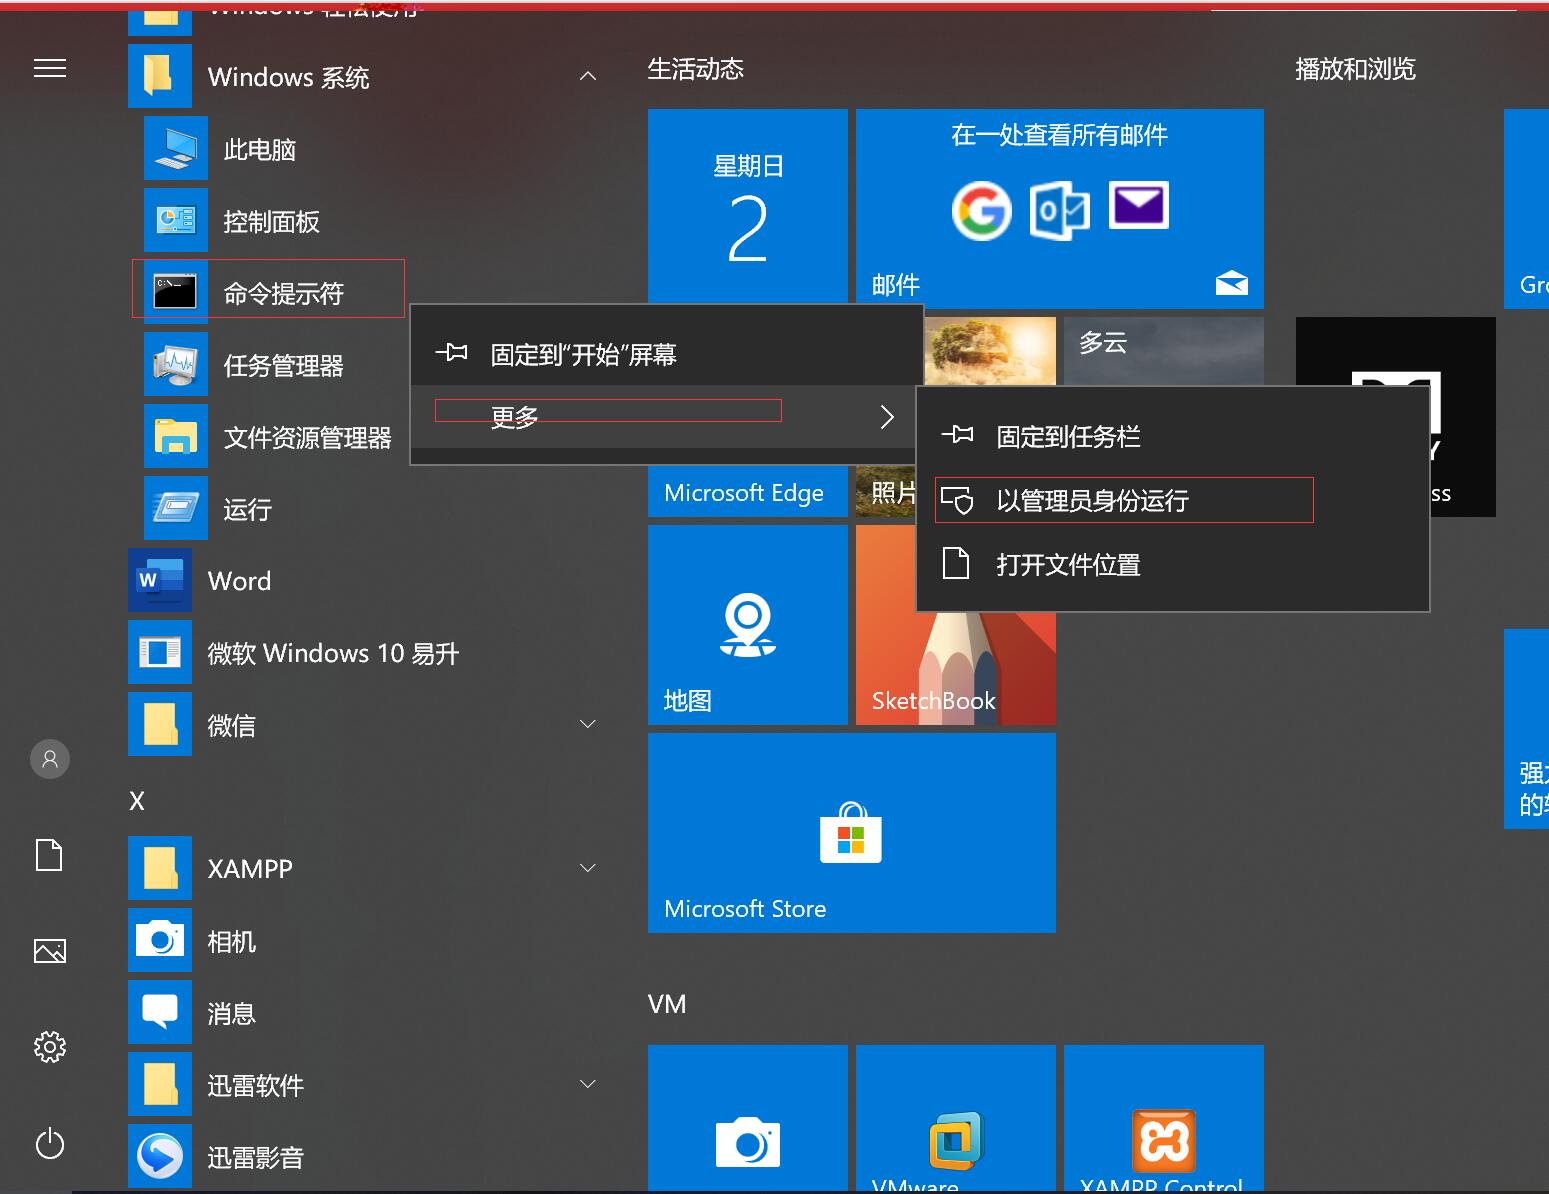Open the Pictures sidebar icon

(50, 950)
